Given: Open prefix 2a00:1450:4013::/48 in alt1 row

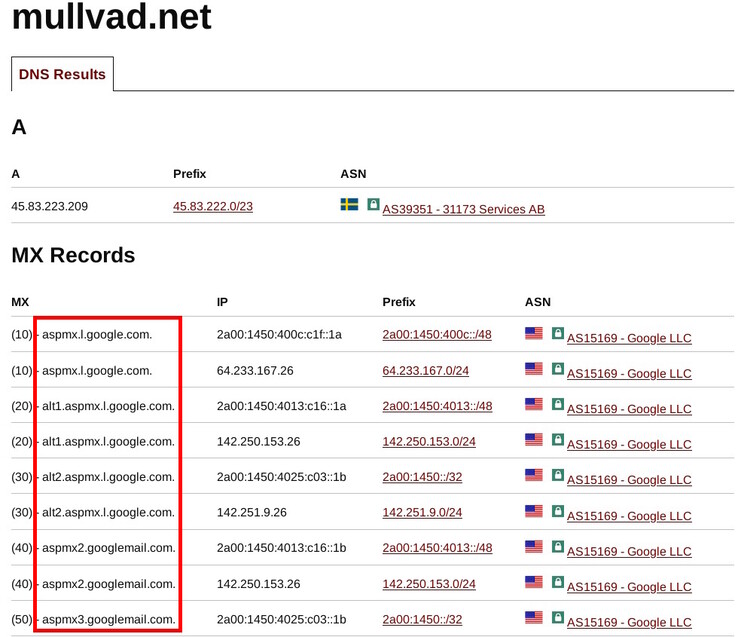Looking at the screenshot, I should [437, 406].
